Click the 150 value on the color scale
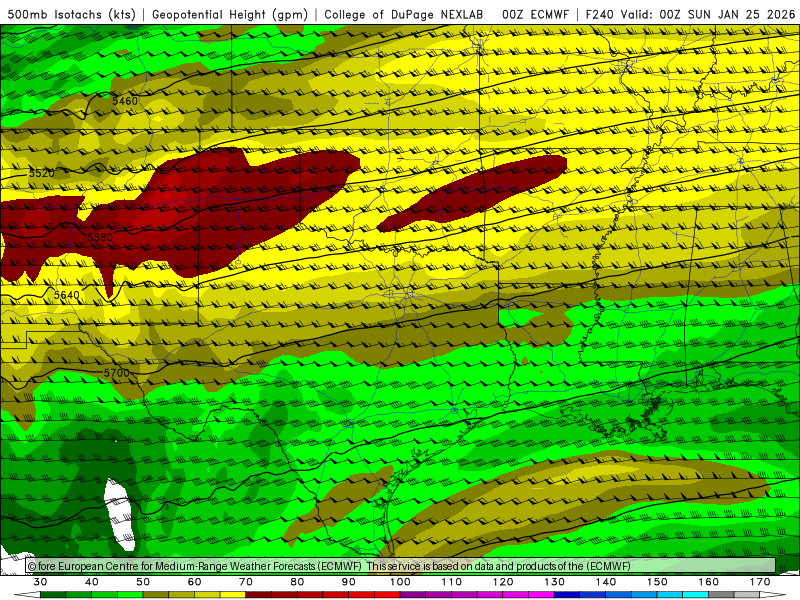Viewport: 800px width, 600px height. (657, 582)
